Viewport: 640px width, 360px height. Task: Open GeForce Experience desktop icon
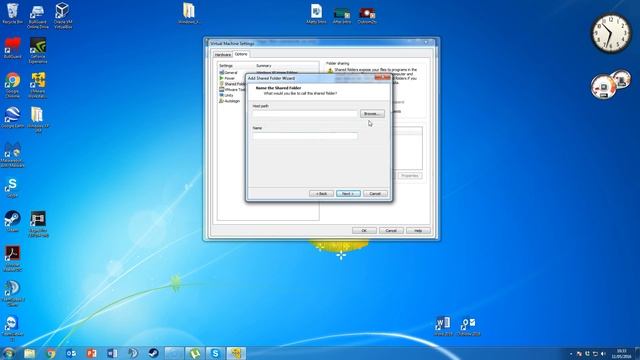(x=38, y=51)
